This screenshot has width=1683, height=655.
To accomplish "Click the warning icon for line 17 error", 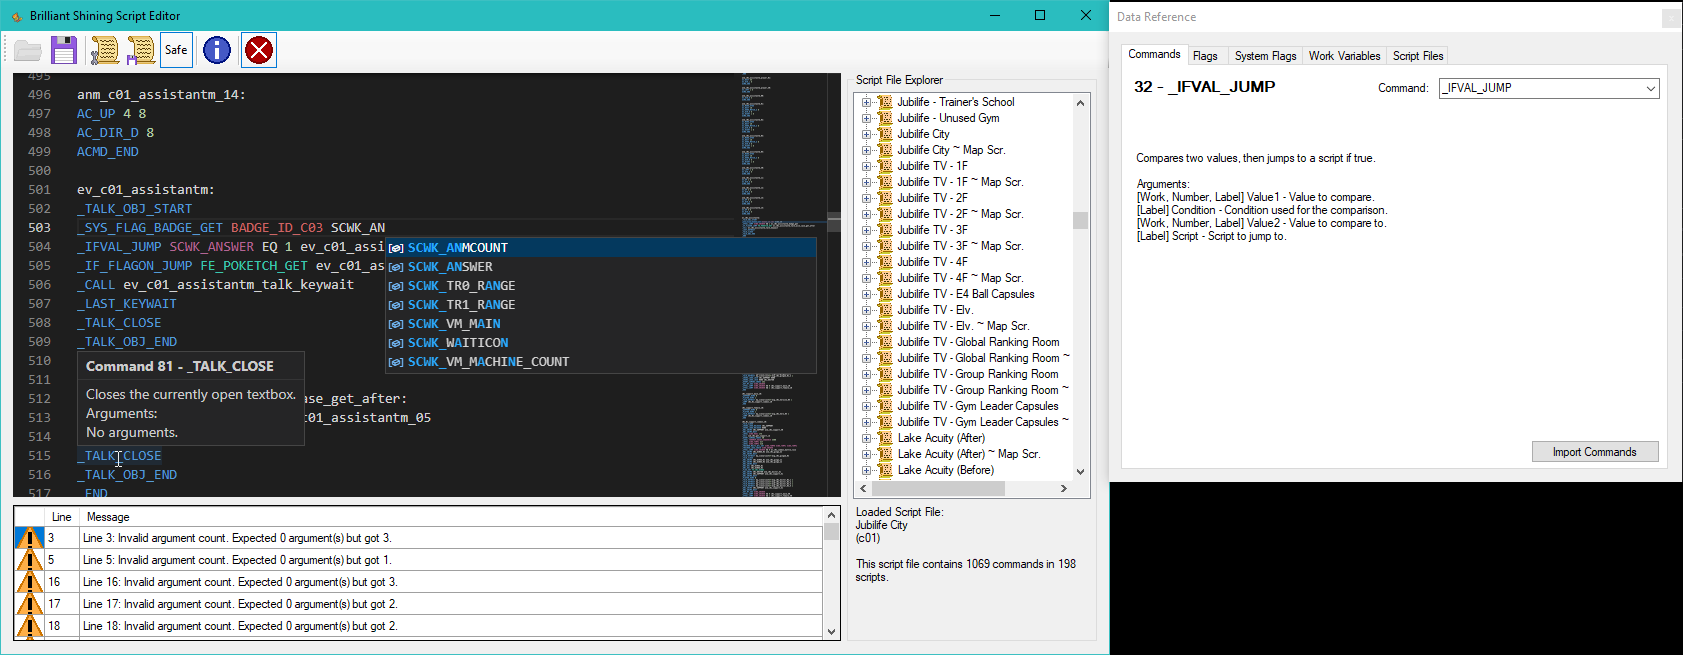I will (x=29, y=604).
